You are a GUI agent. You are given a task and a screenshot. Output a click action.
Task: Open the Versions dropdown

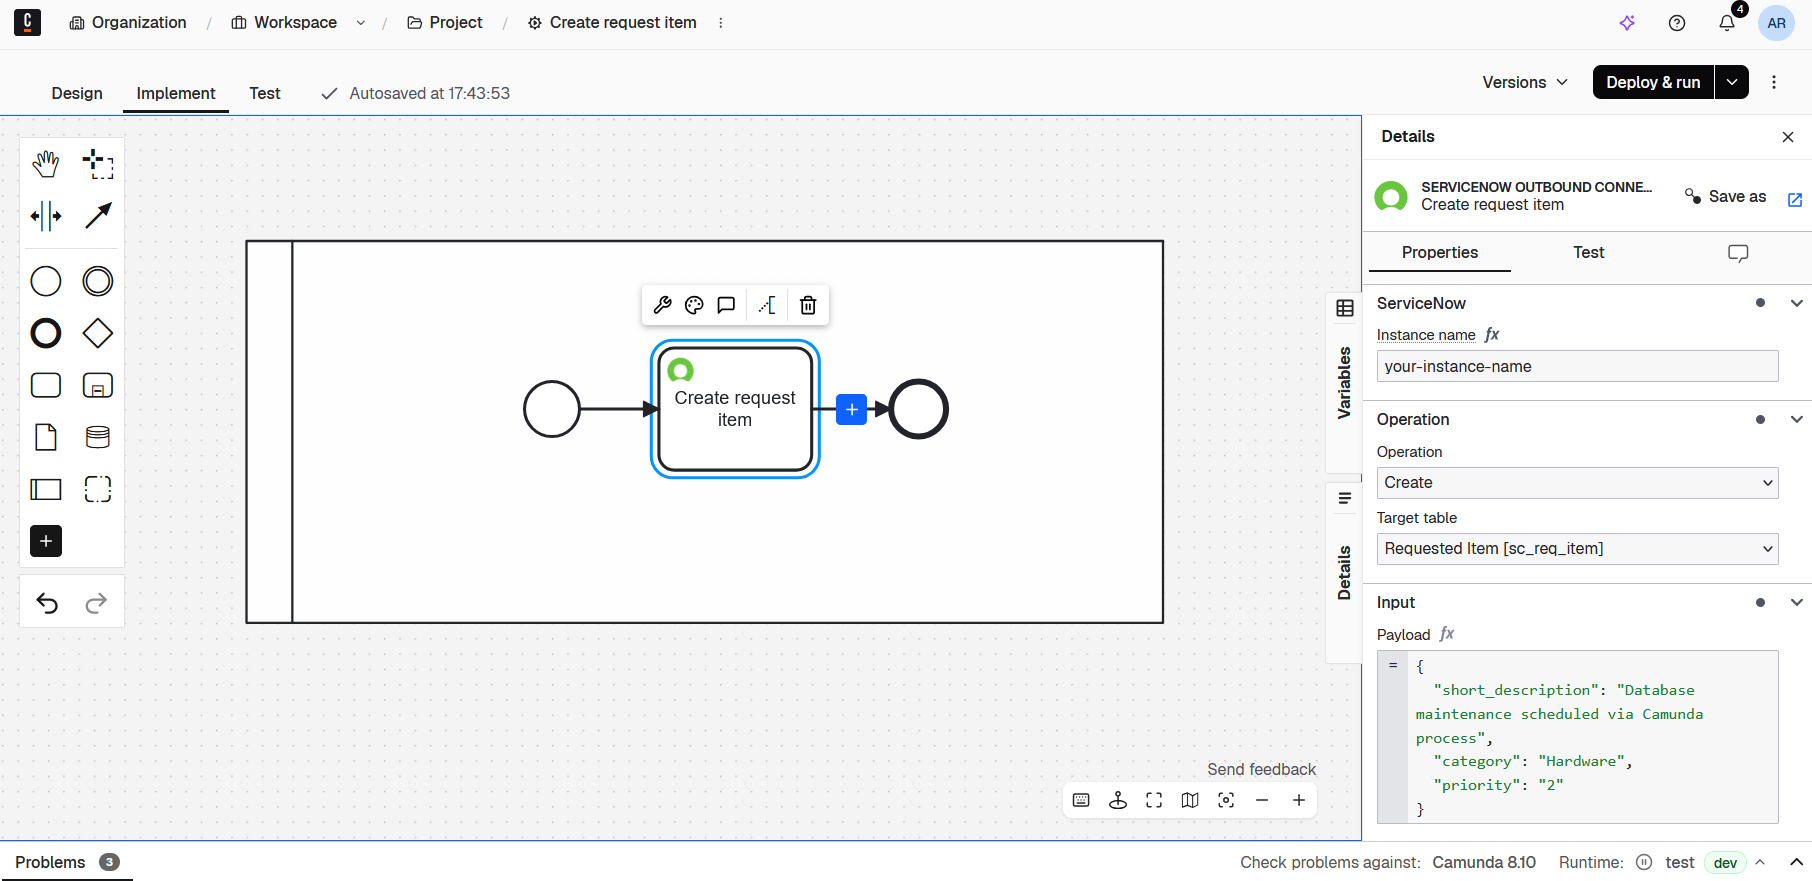(x=1524, y=82)
